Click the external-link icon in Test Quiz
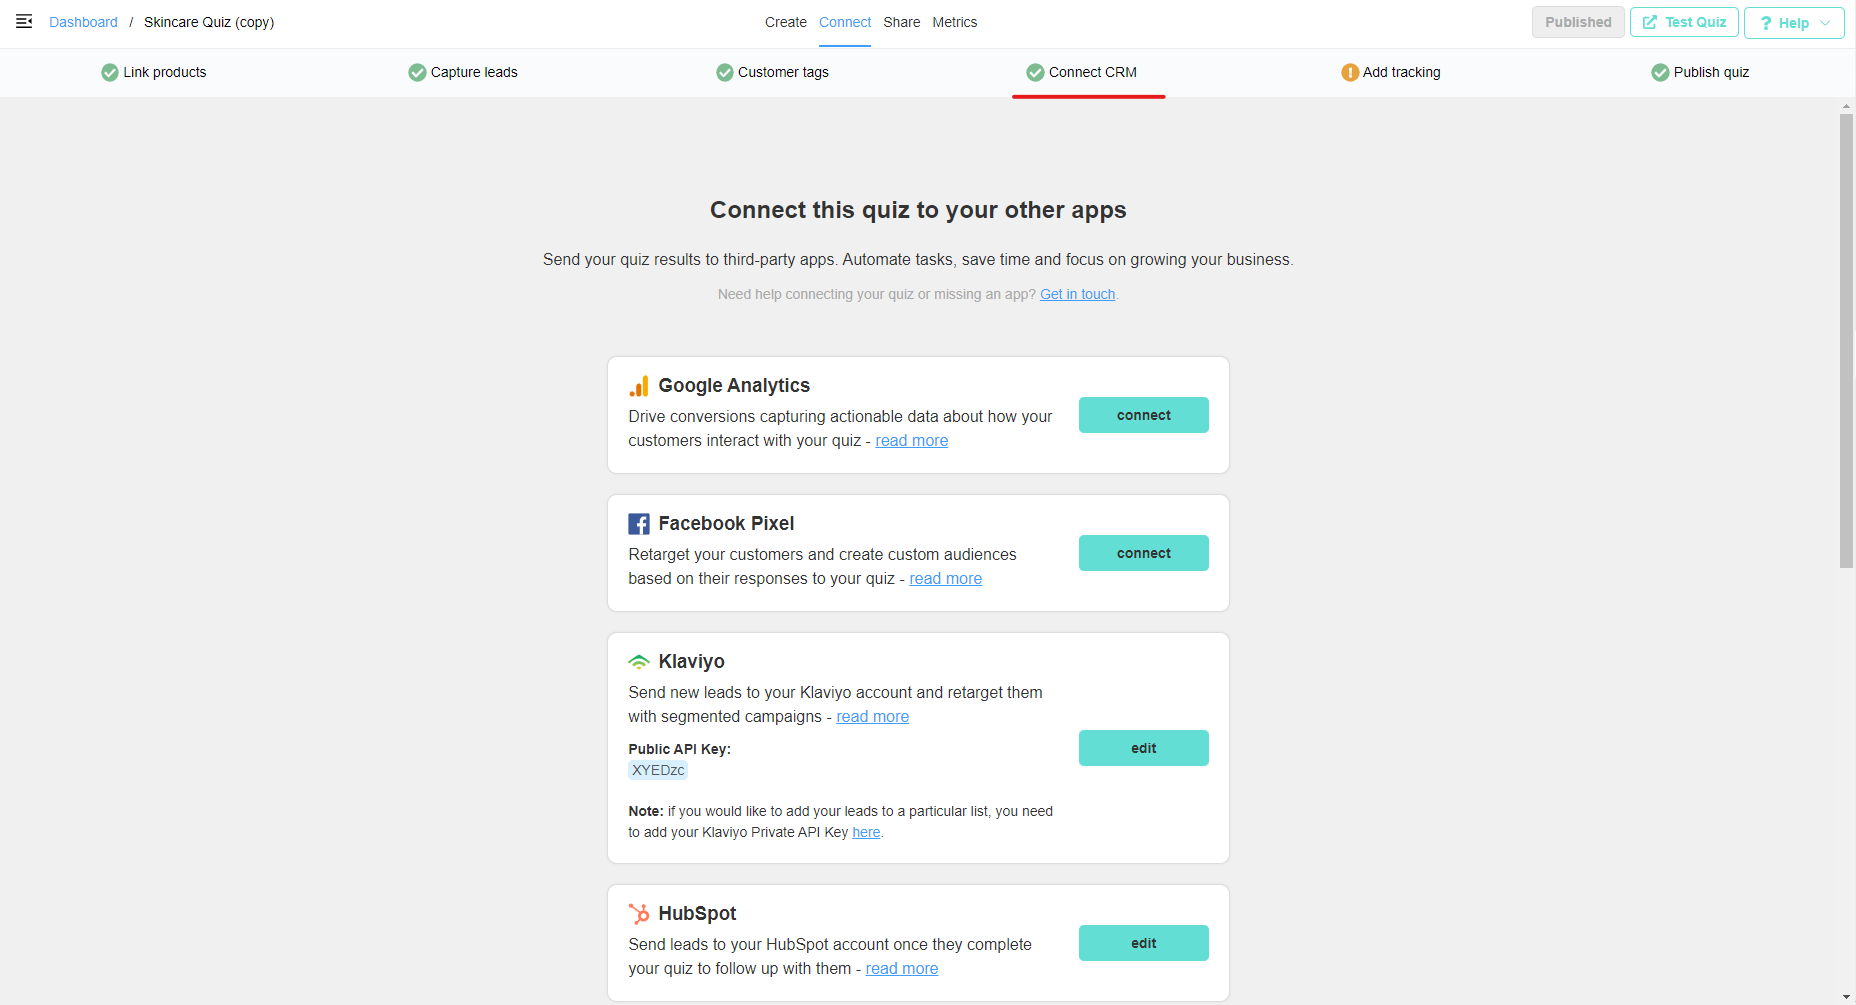 [1650, 22]
